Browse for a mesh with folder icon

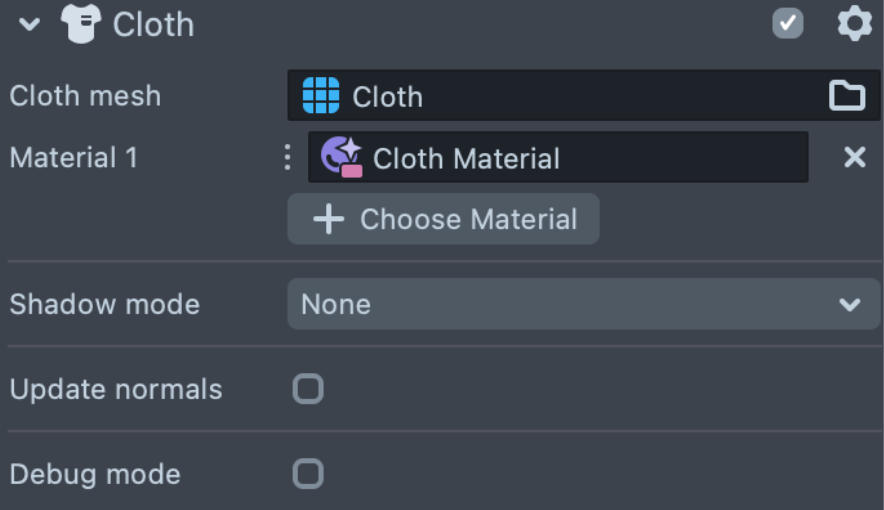(x=847, y=96)
